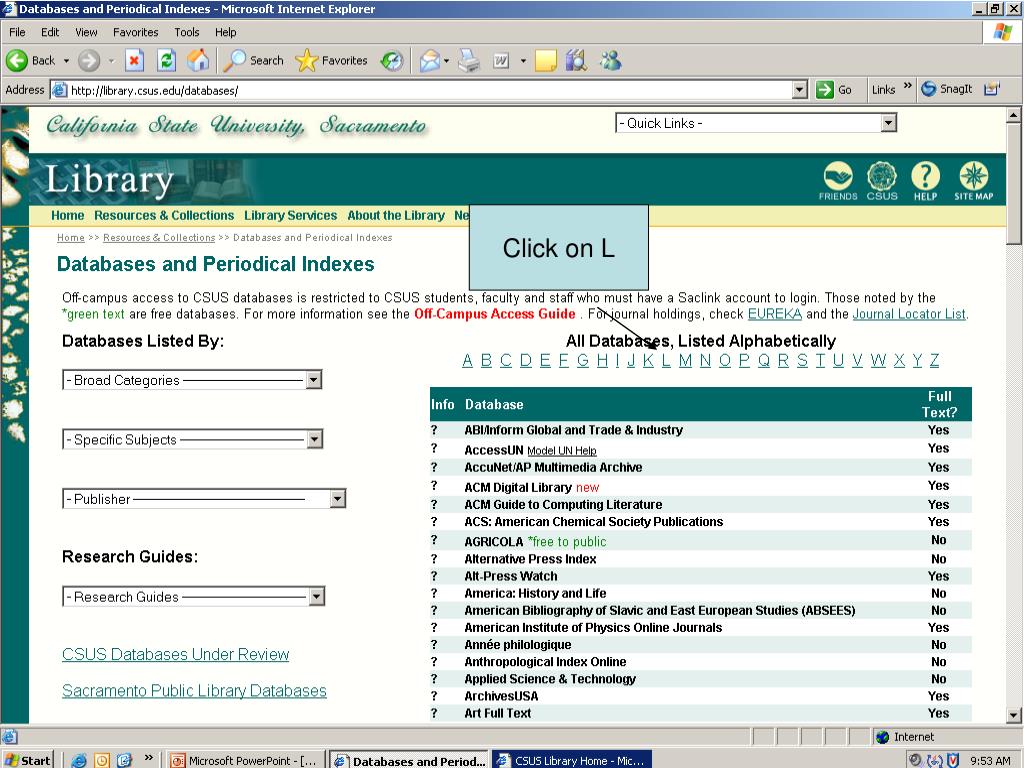Image resolution: width=1024 pixels, height=768 pixels.
Task: Open the EUREKA link
Action: point(775,314)
